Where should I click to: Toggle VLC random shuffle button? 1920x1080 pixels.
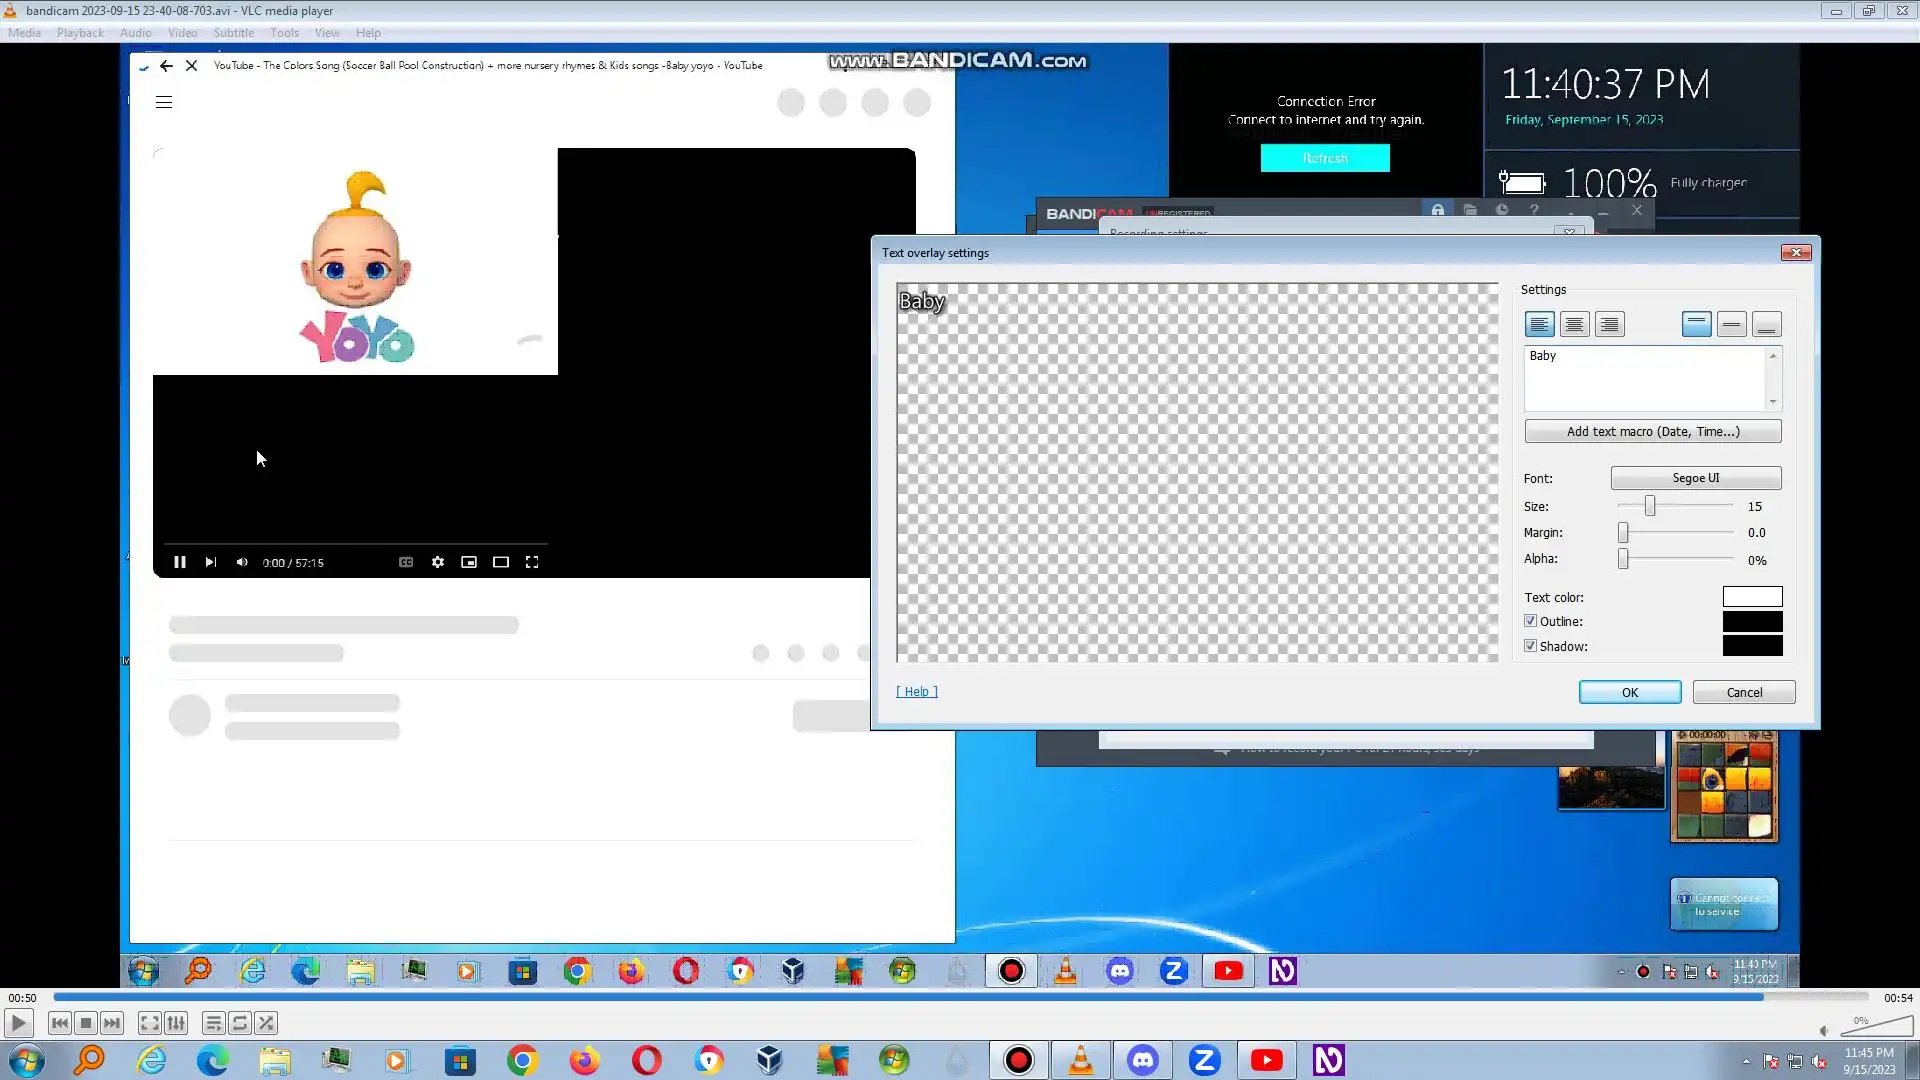pos(266,1023)
